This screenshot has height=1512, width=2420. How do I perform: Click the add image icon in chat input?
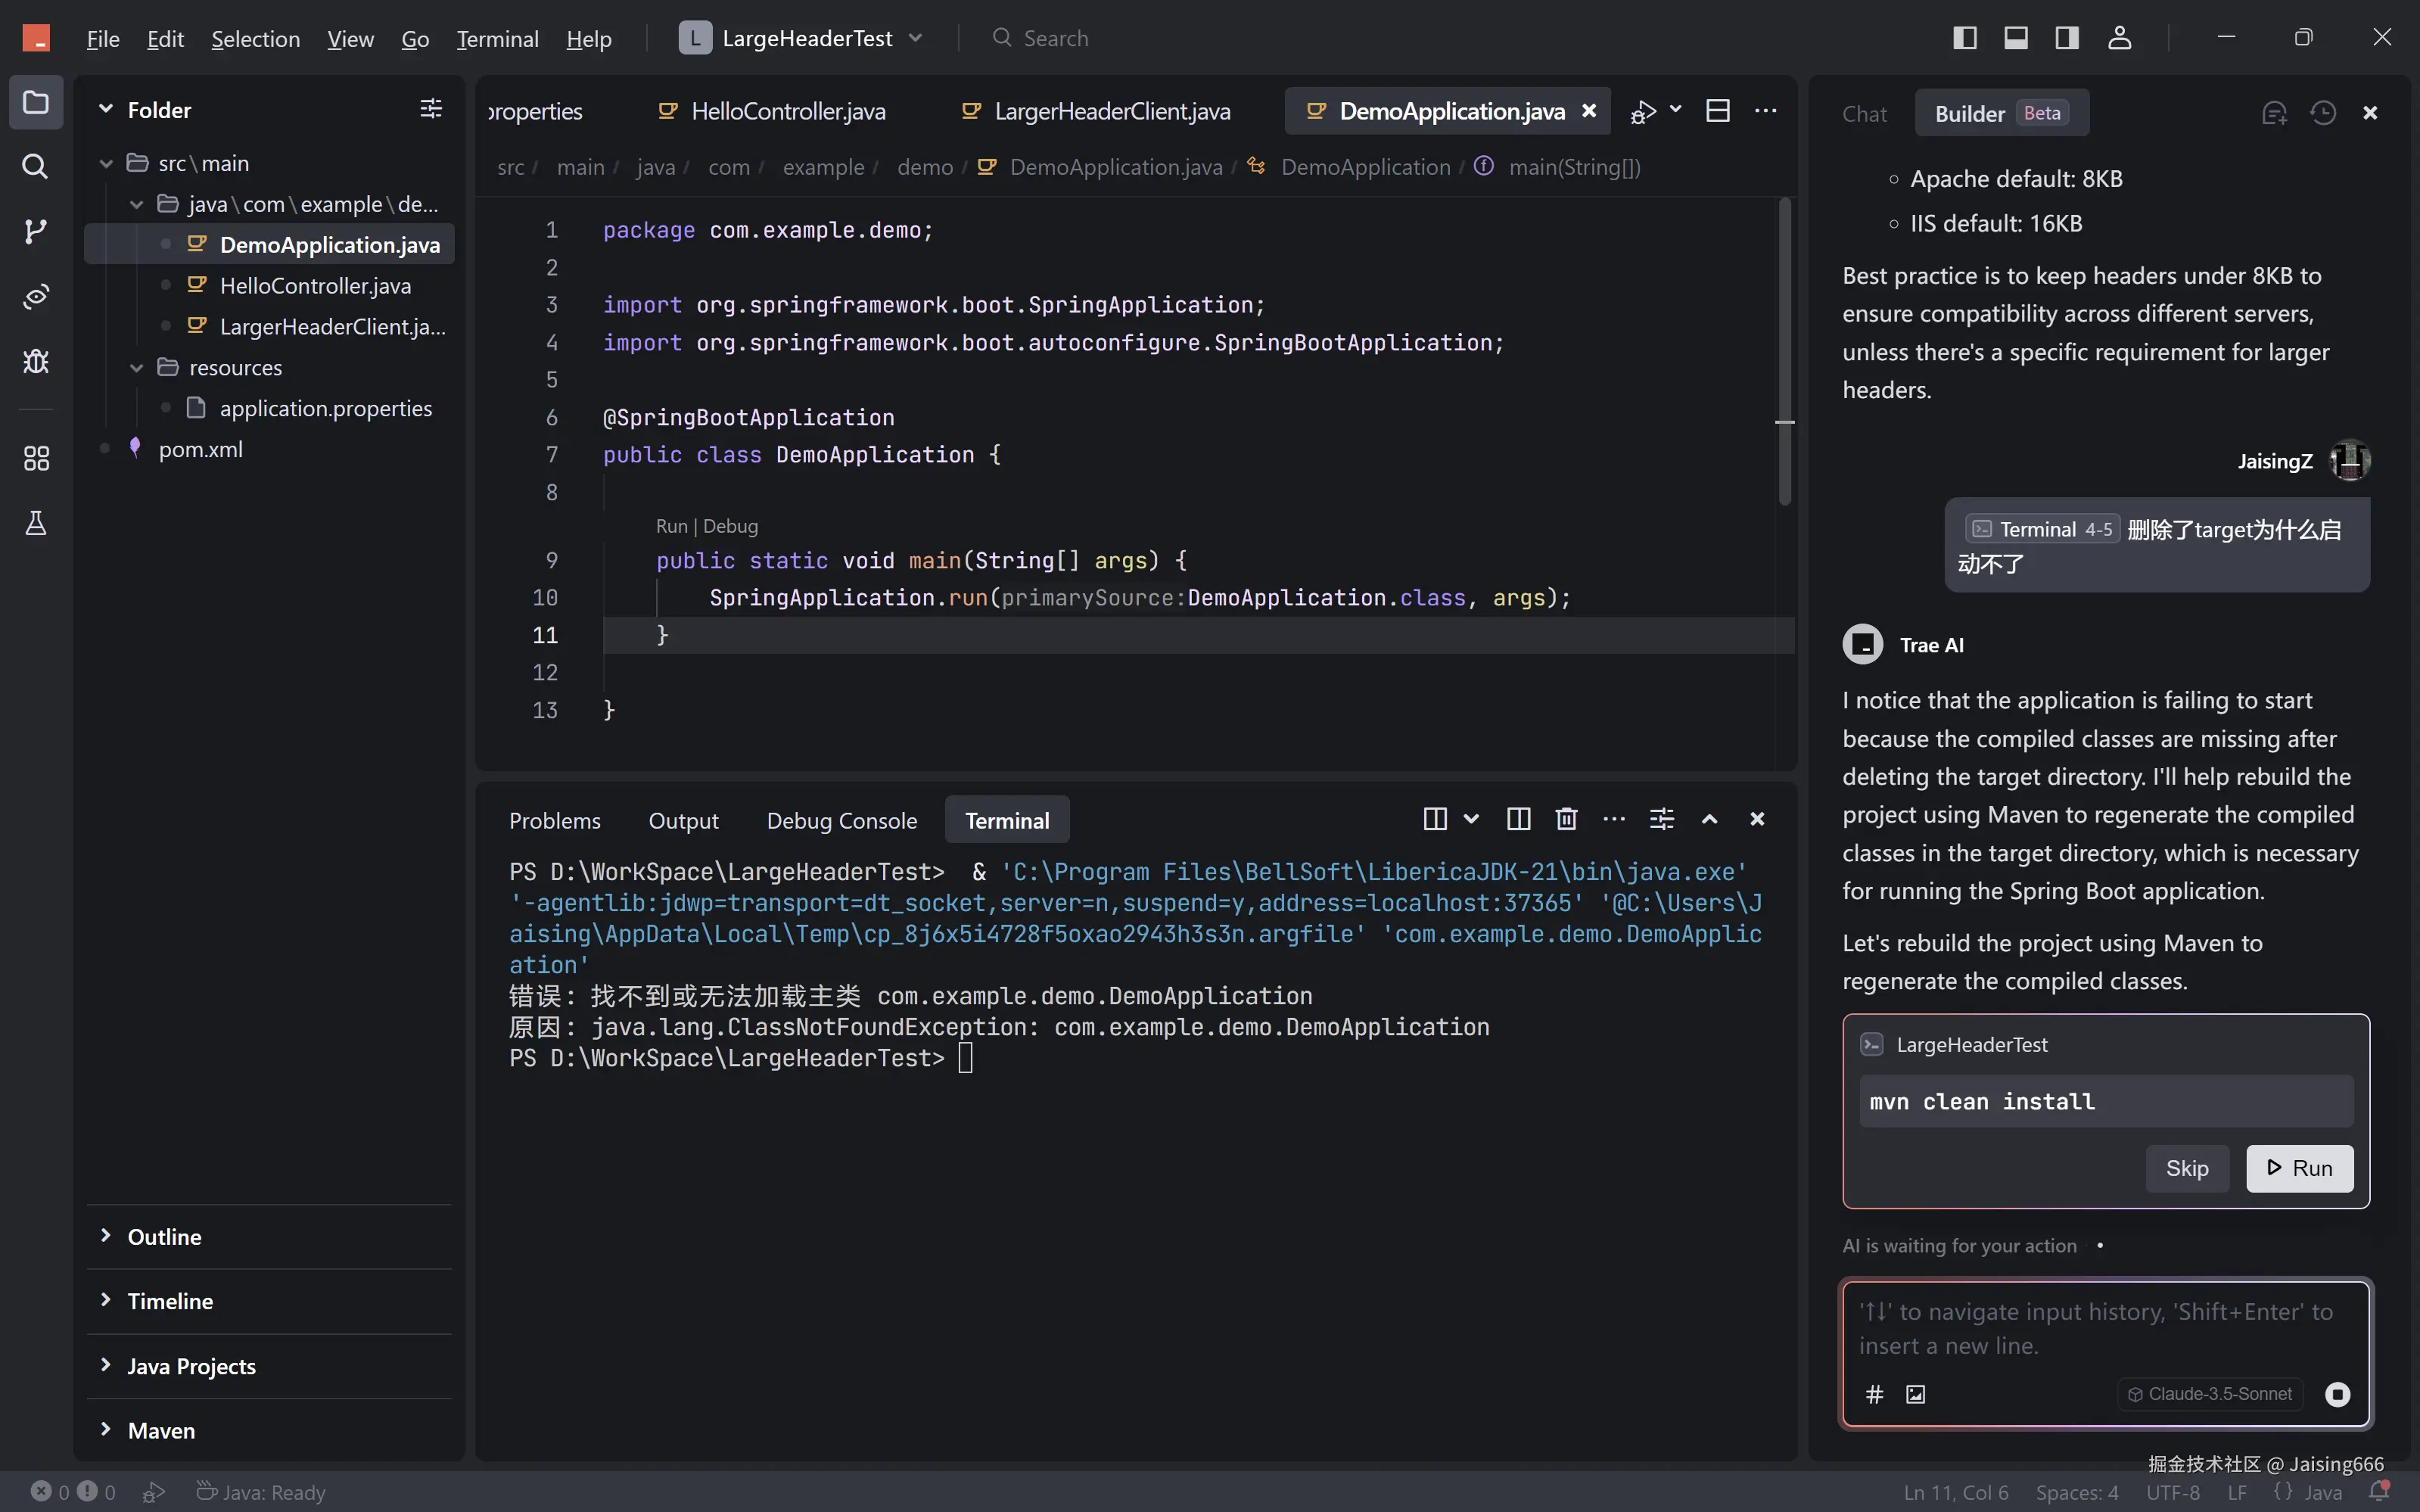tap(1915, 1394)
